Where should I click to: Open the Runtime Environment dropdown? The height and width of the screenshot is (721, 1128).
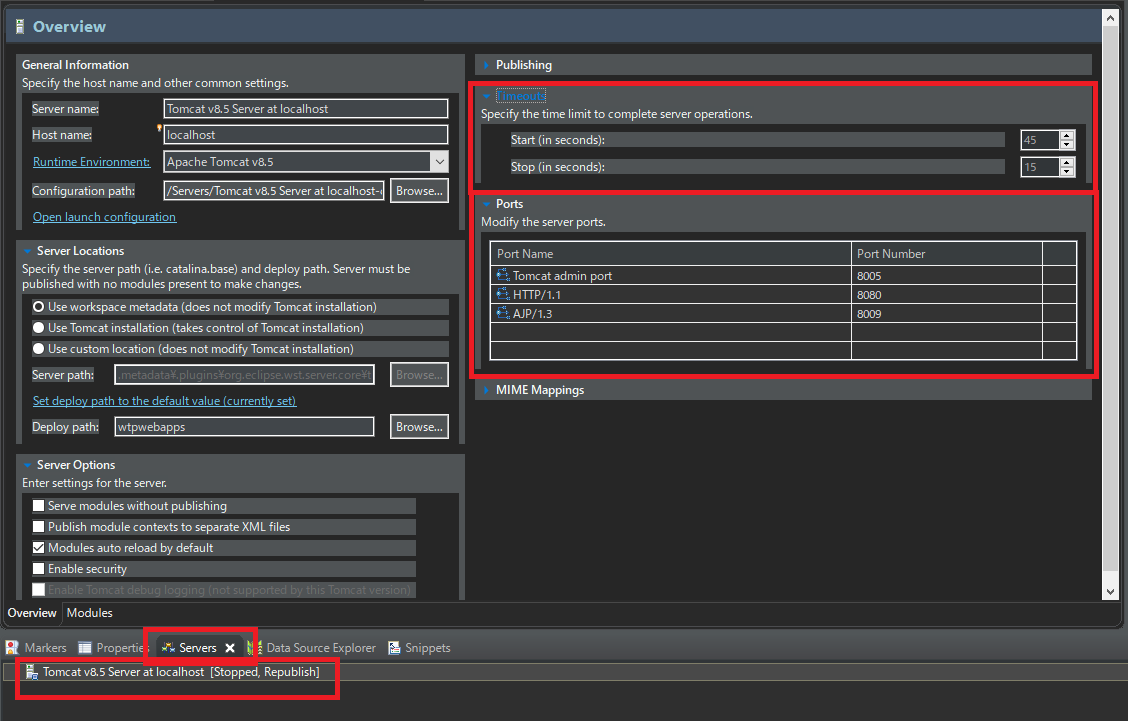coord(440,162)
